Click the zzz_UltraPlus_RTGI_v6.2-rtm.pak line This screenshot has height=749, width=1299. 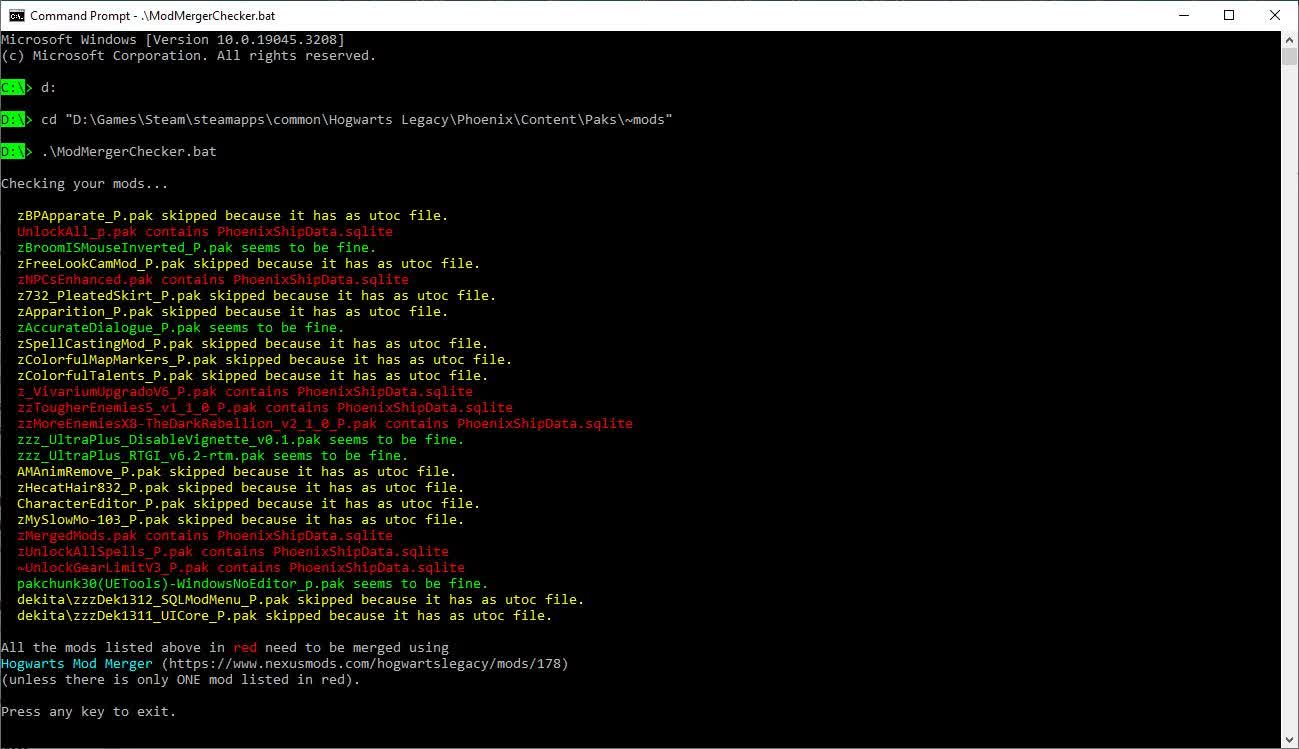(x=213, y=456)
